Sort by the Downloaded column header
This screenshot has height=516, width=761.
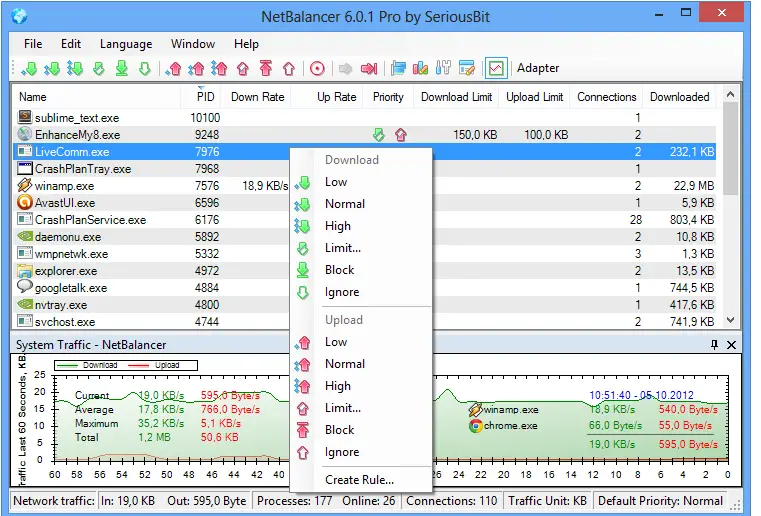679,97
